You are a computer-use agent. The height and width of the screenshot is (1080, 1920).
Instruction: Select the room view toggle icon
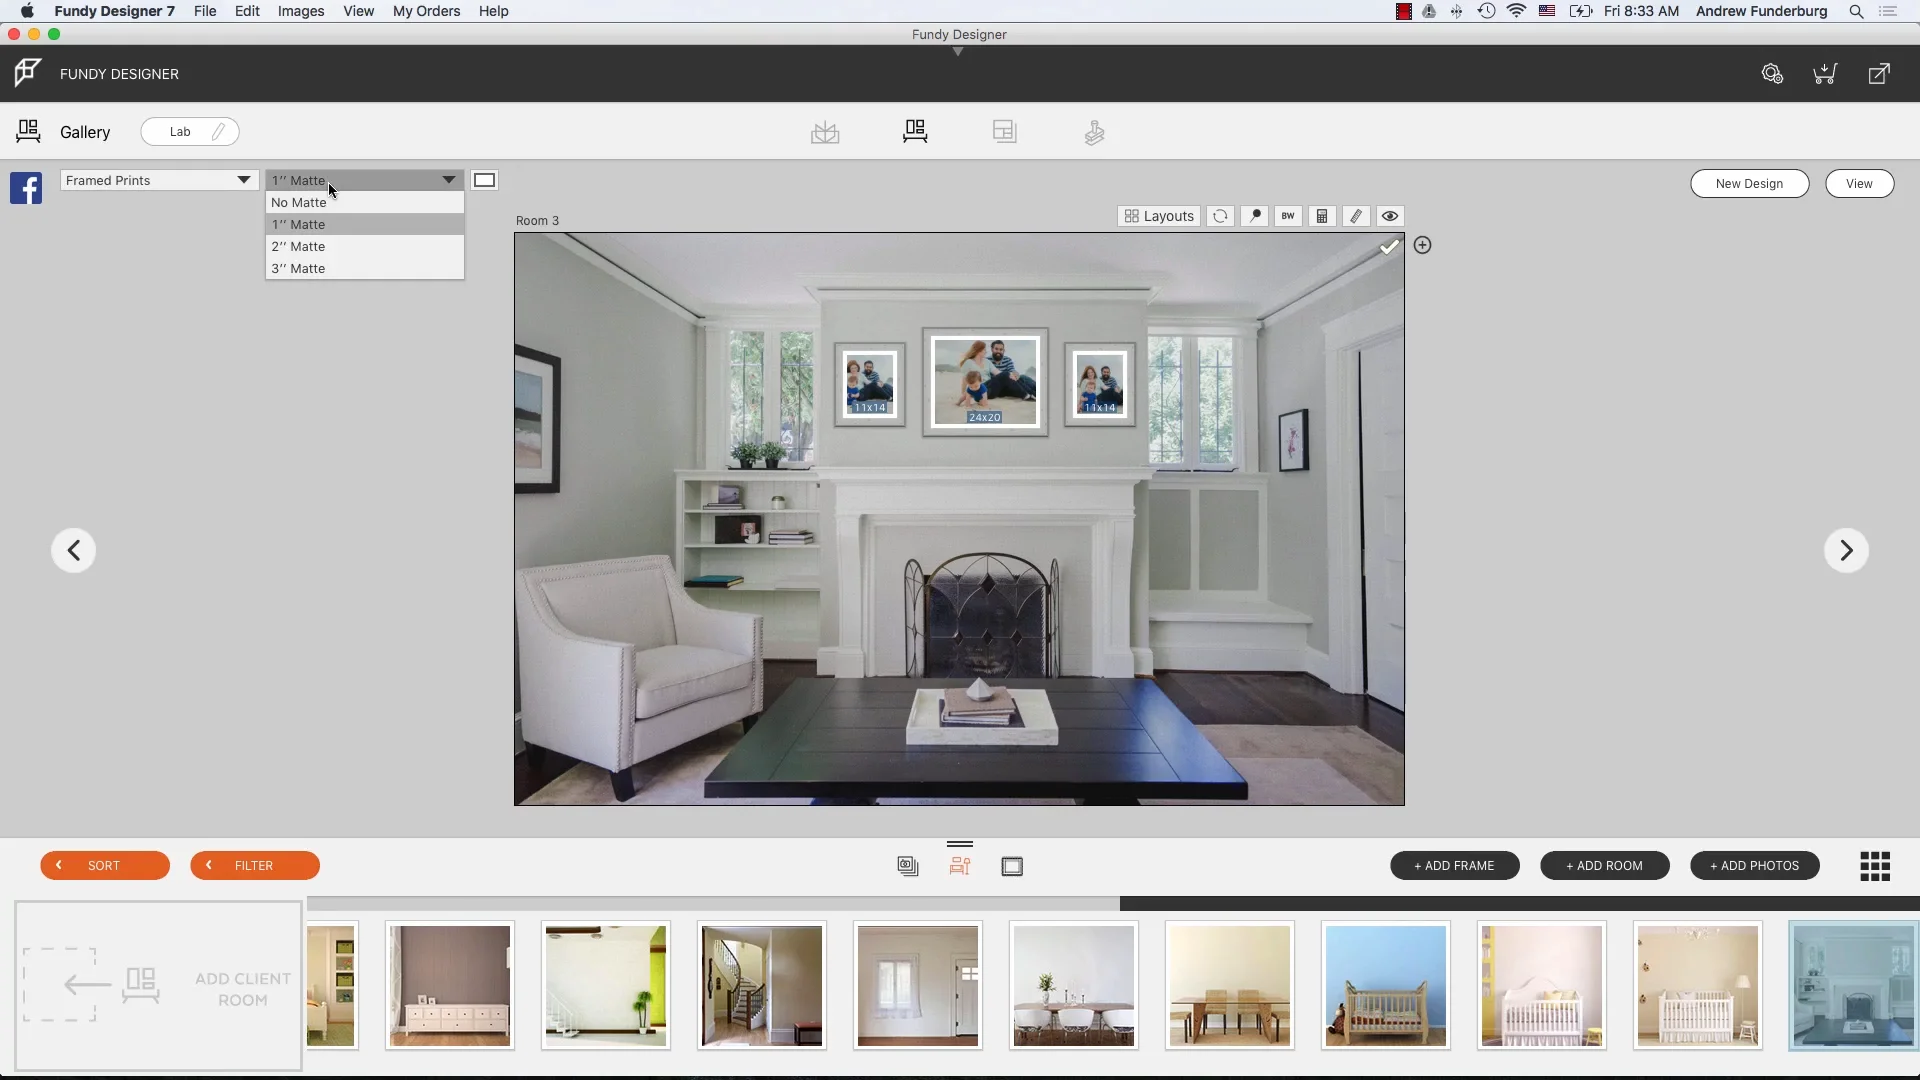(959, 865)
